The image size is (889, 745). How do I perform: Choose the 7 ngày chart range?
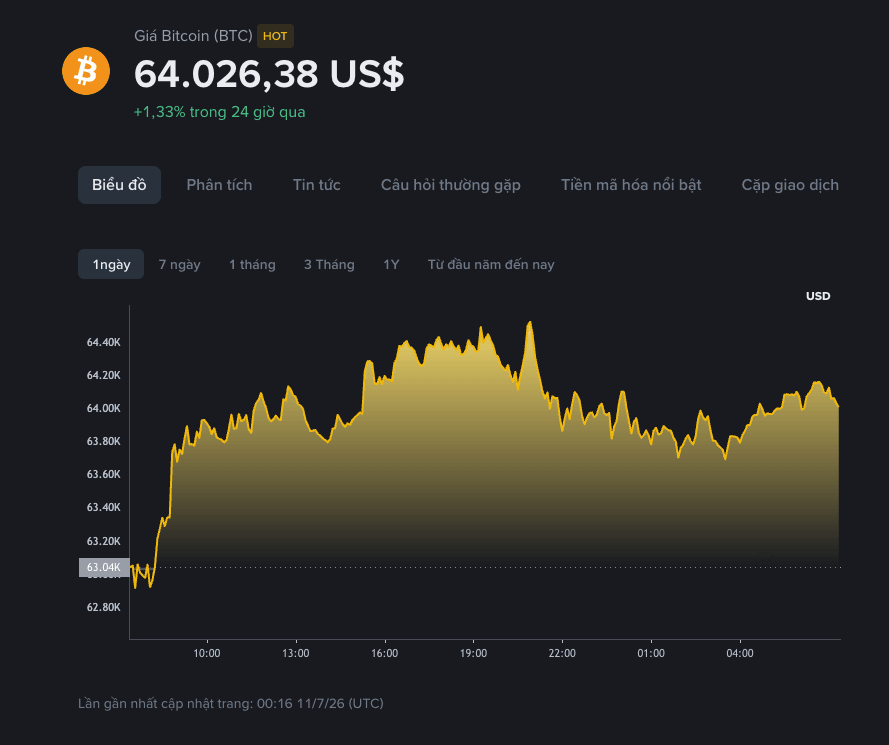tap(179, 265)
